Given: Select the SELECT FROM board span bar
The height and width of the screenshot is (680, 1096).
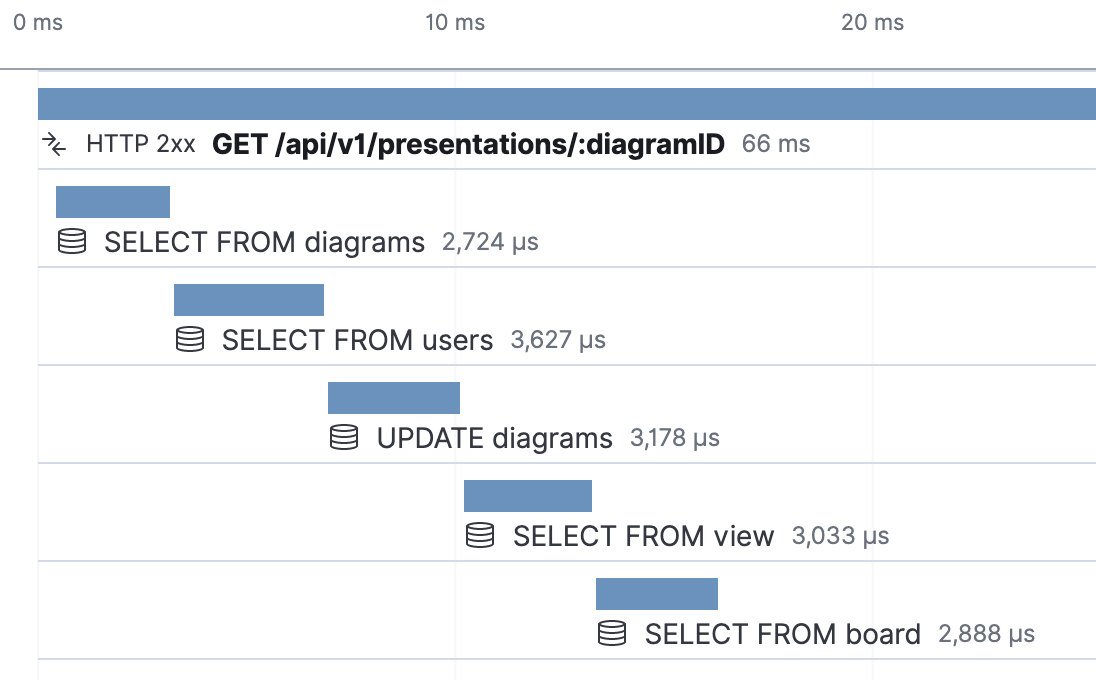Looking at the screenshot, I should point(656,593).
